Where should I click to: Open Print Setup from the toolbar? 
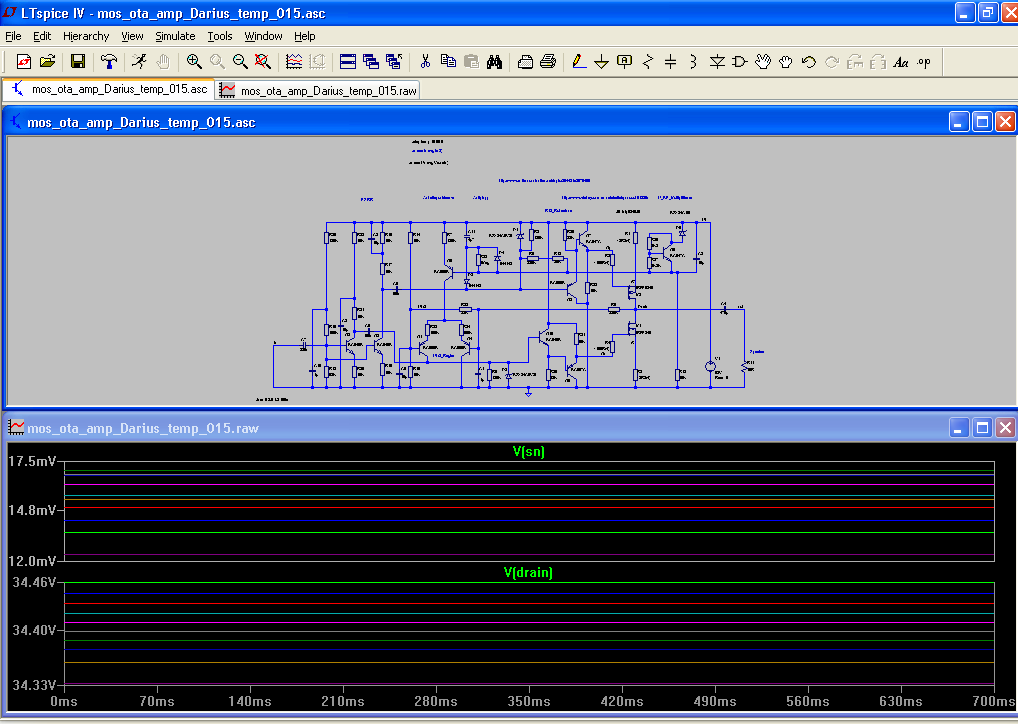click(x=525, y=62)
